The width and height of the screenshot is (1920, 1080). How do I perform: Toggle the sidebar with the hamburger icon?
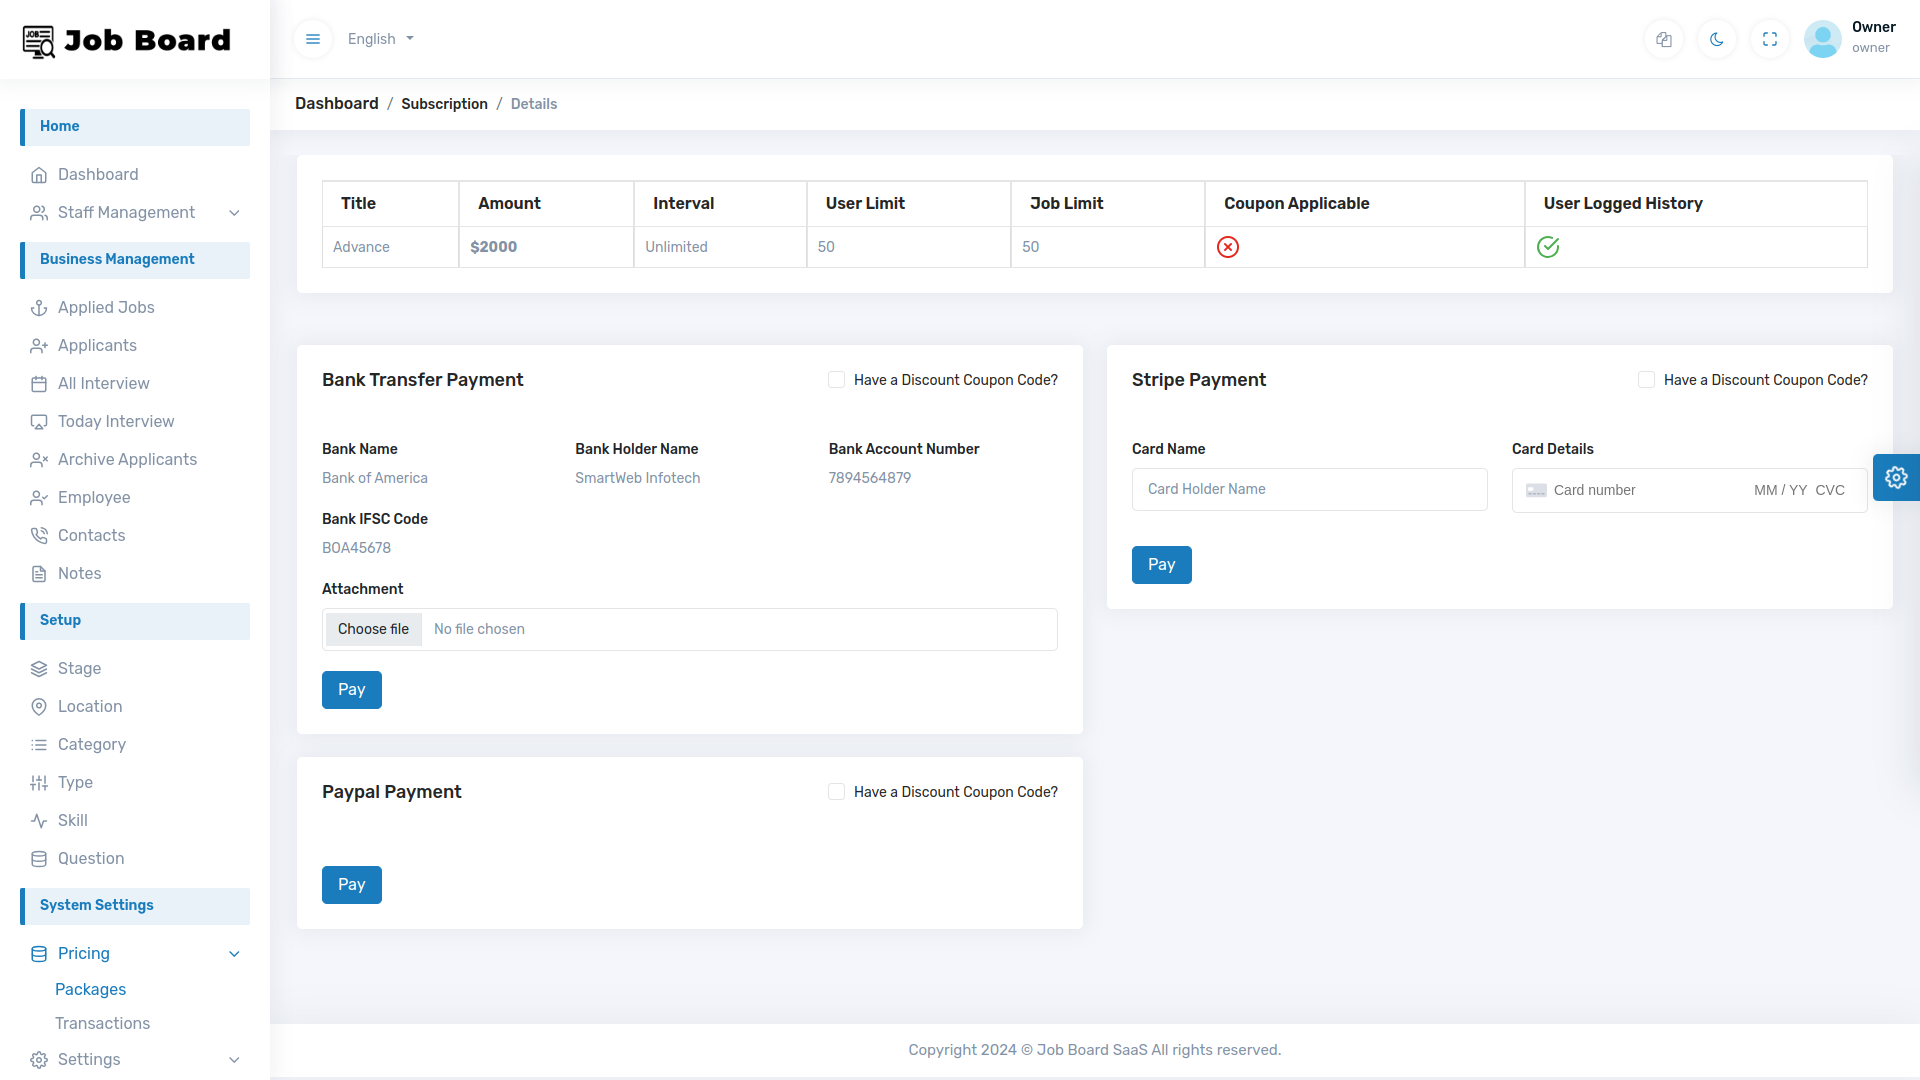(x=312, y=39)
